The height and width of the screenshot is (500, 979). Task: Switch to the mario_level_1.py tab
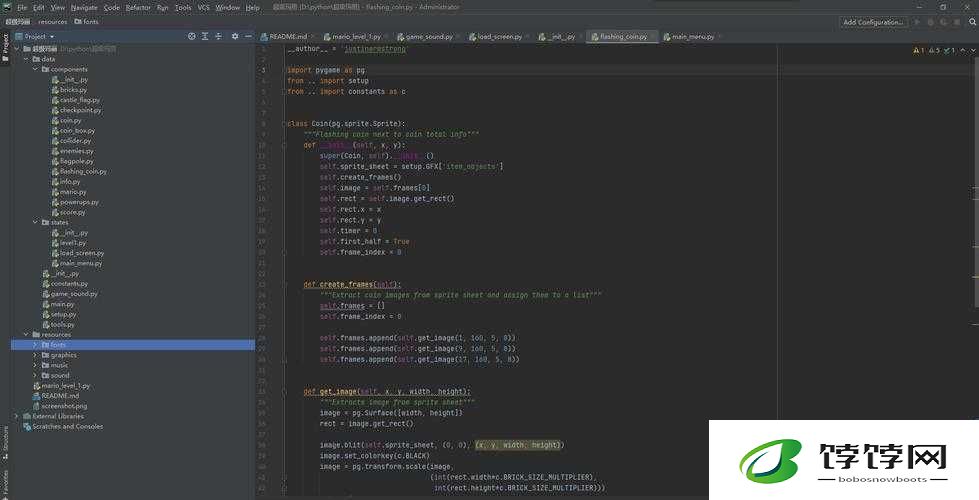click(357, 37)
